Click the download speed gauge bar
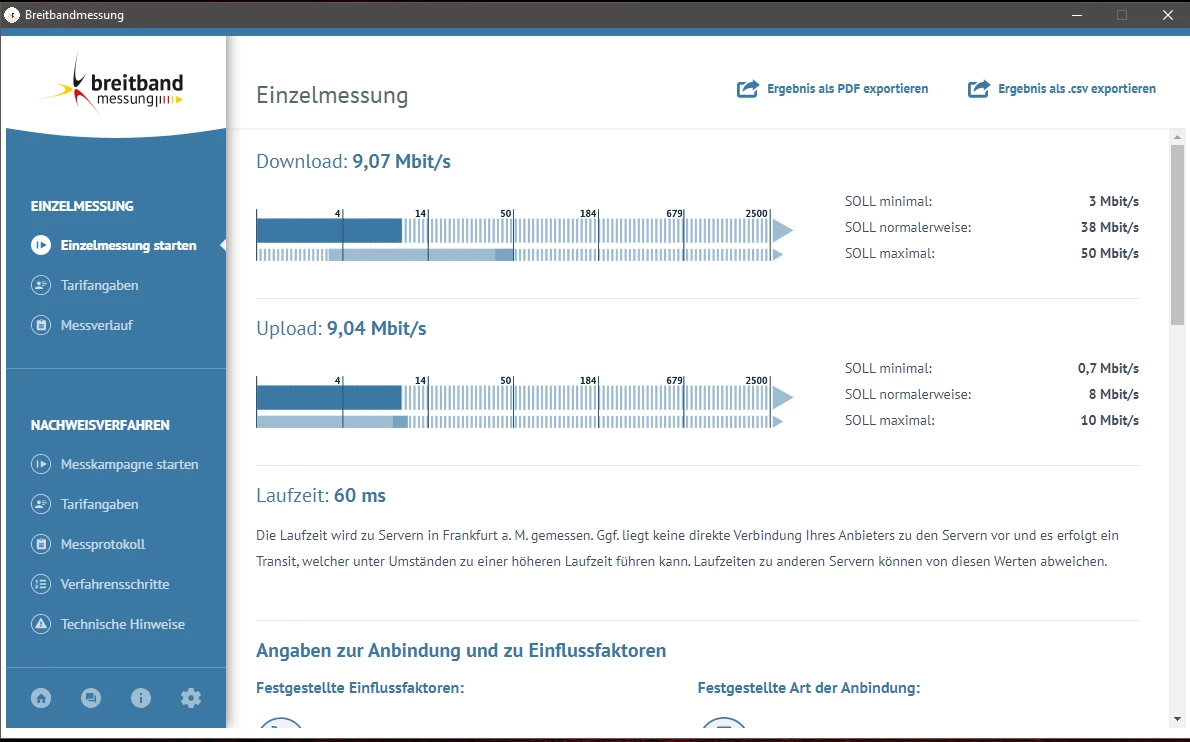The width and height of the screenshot is (1190, 742). [524, 234]
